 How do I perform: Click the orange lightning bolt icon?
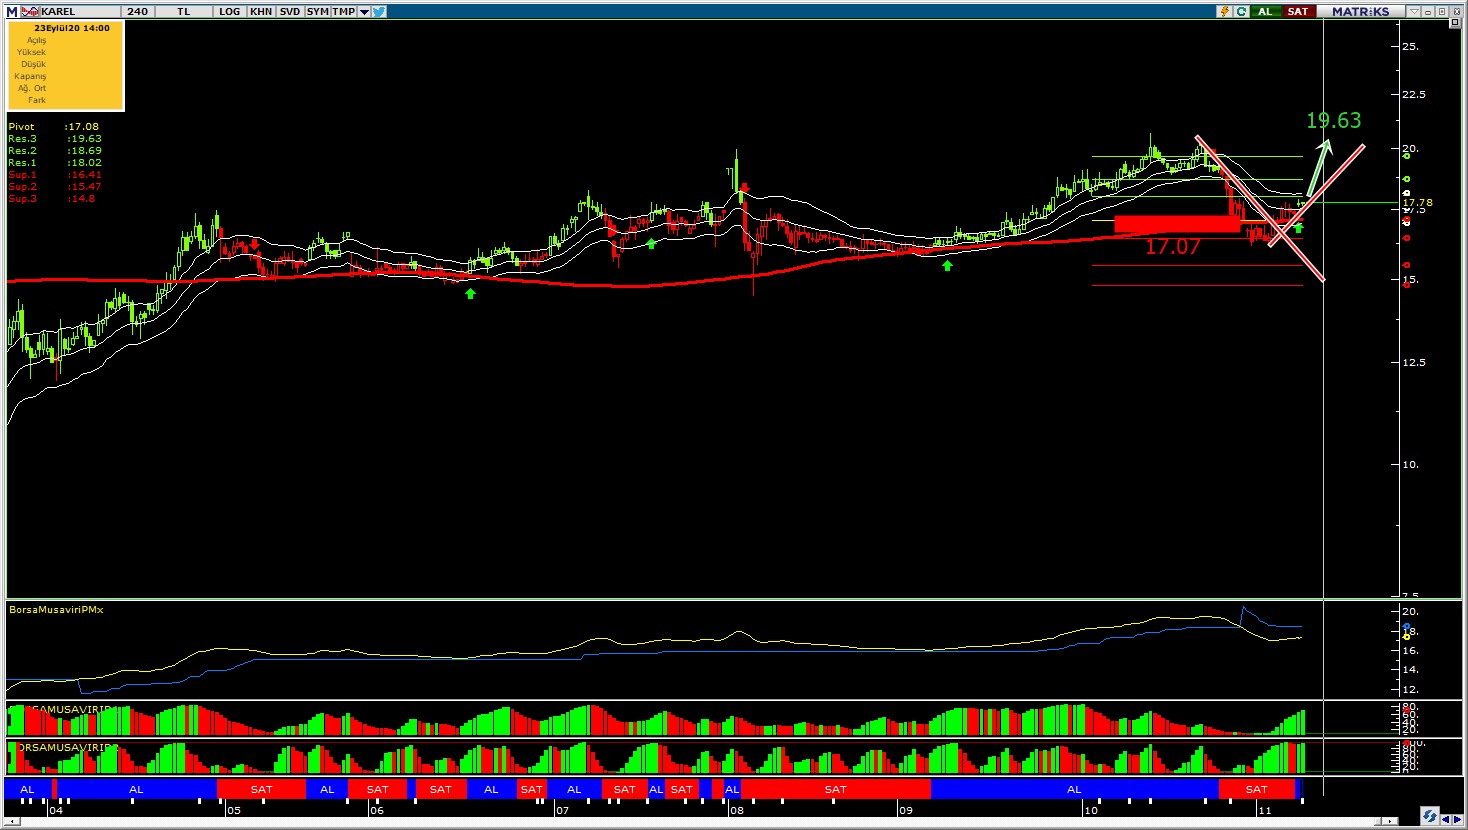pos(1224,11)
